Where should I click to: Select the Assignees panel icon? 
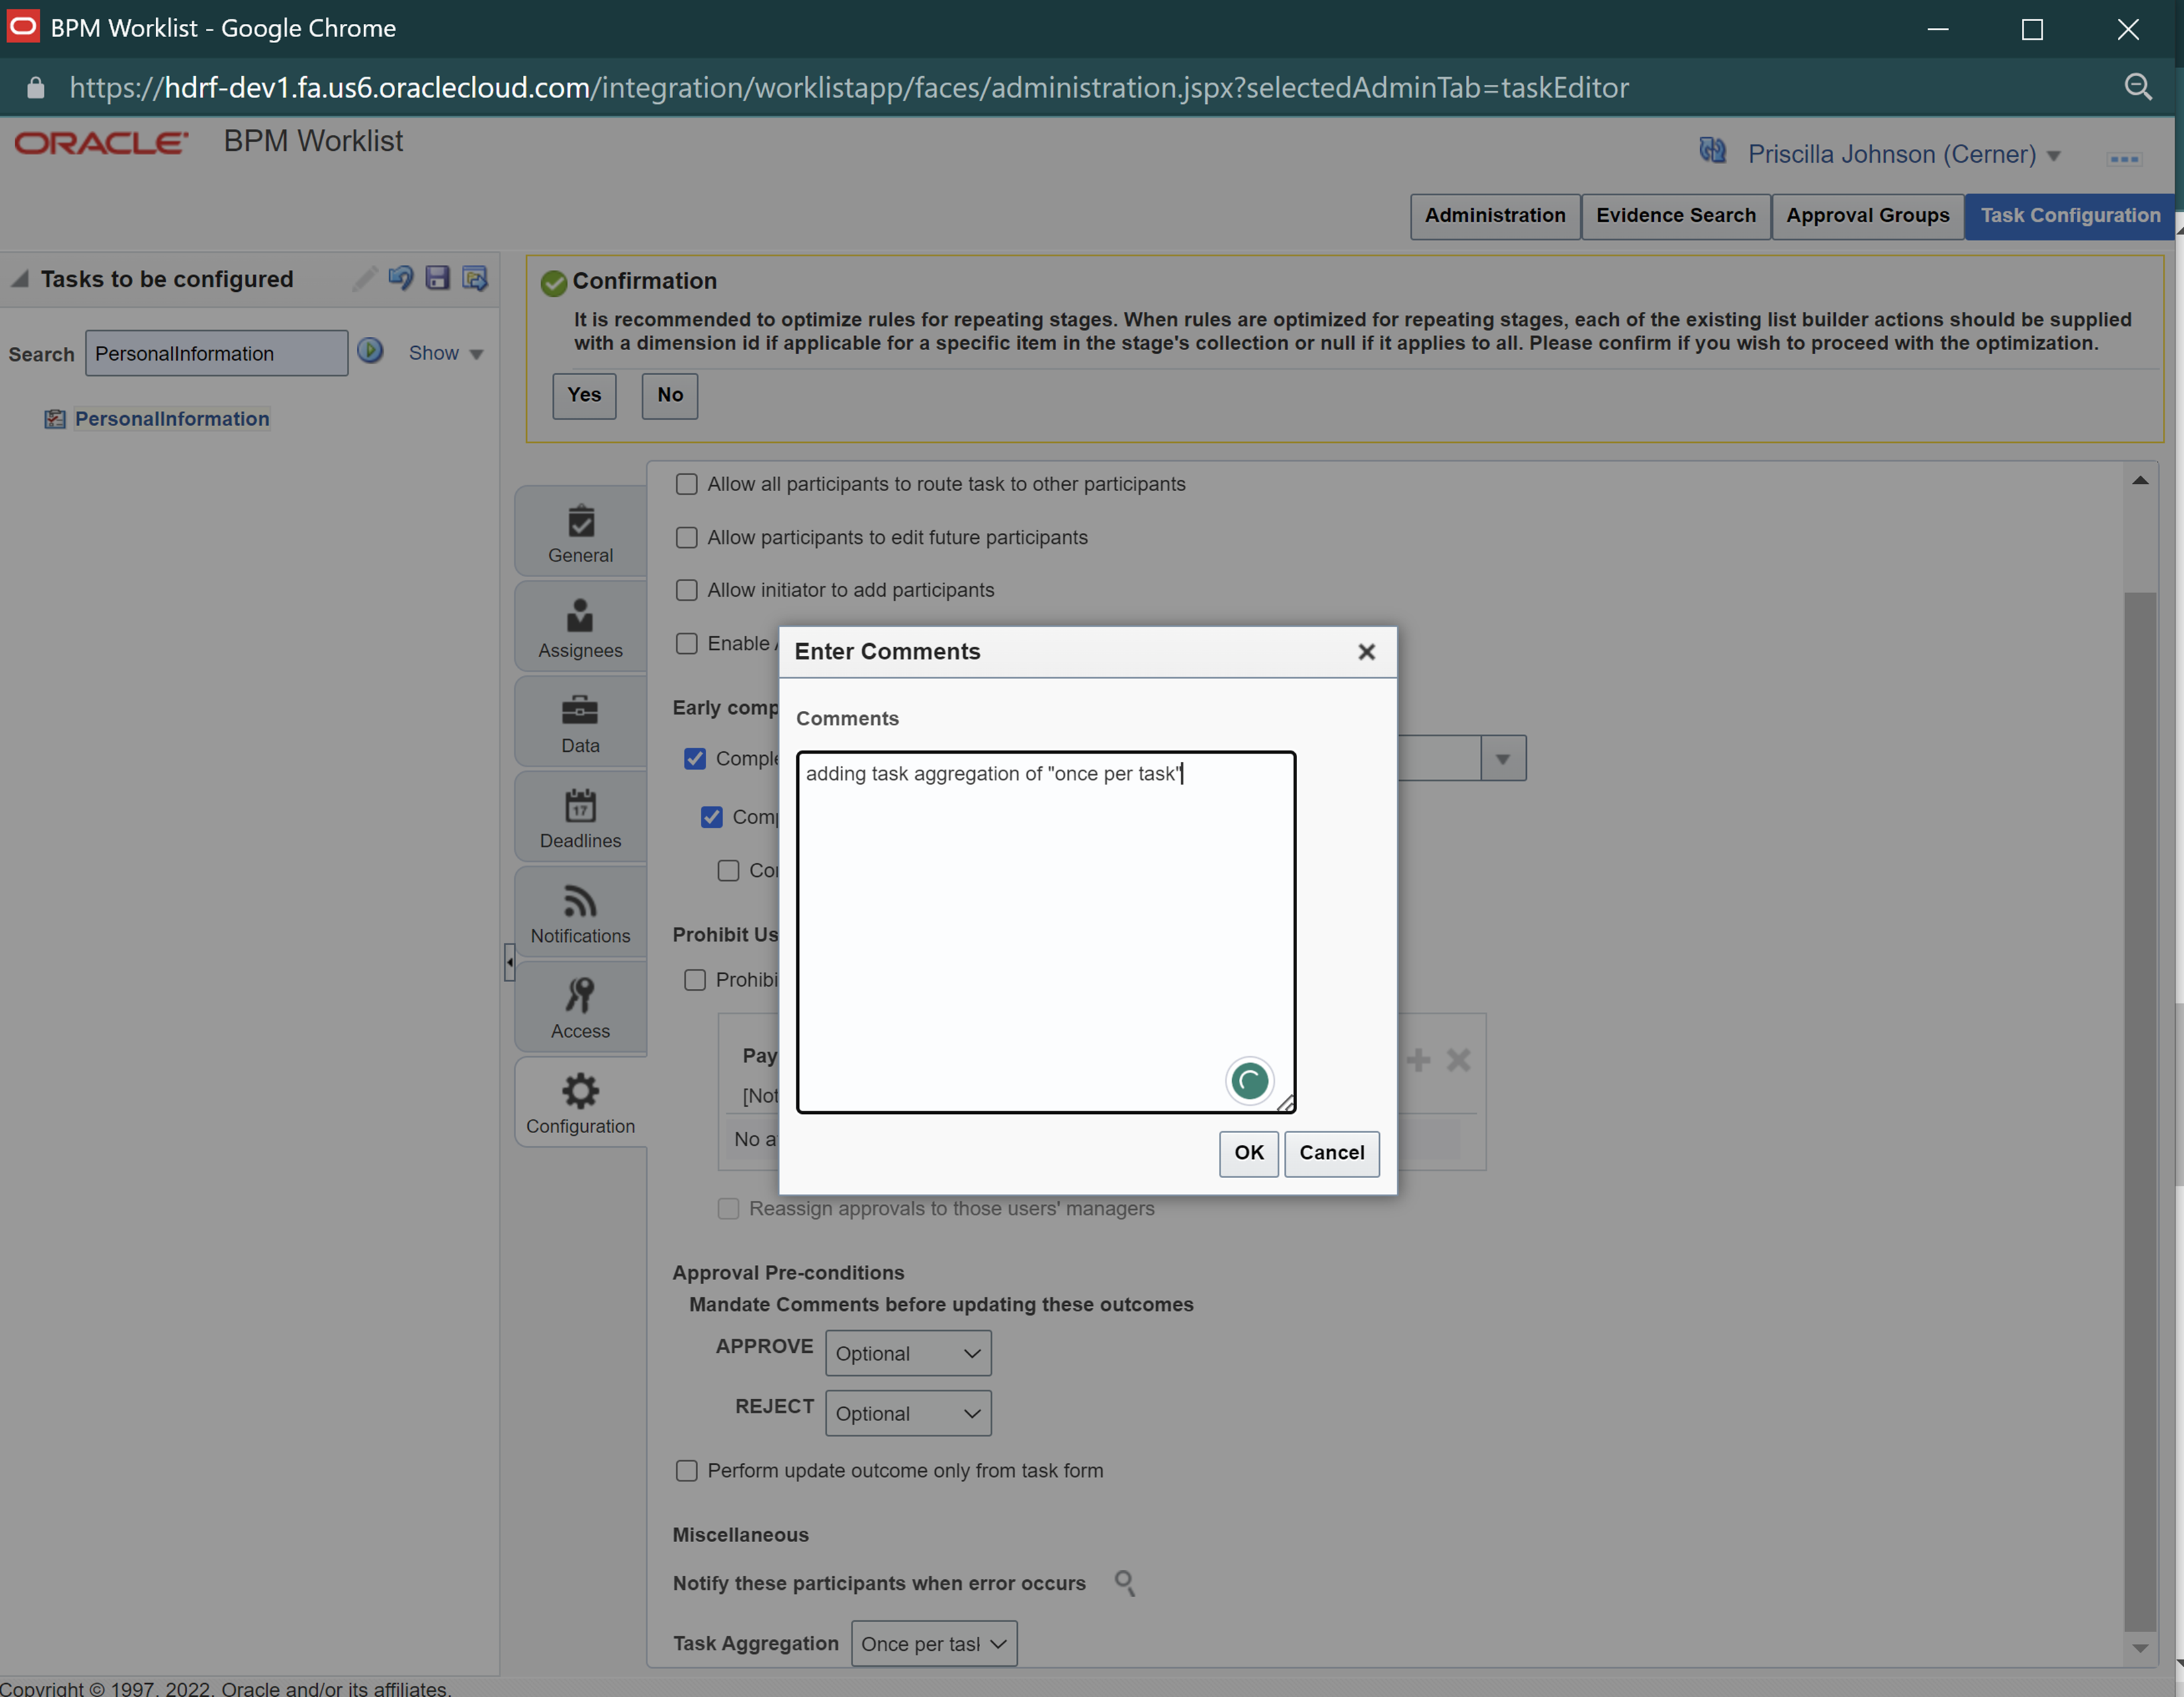pos(580,626)
